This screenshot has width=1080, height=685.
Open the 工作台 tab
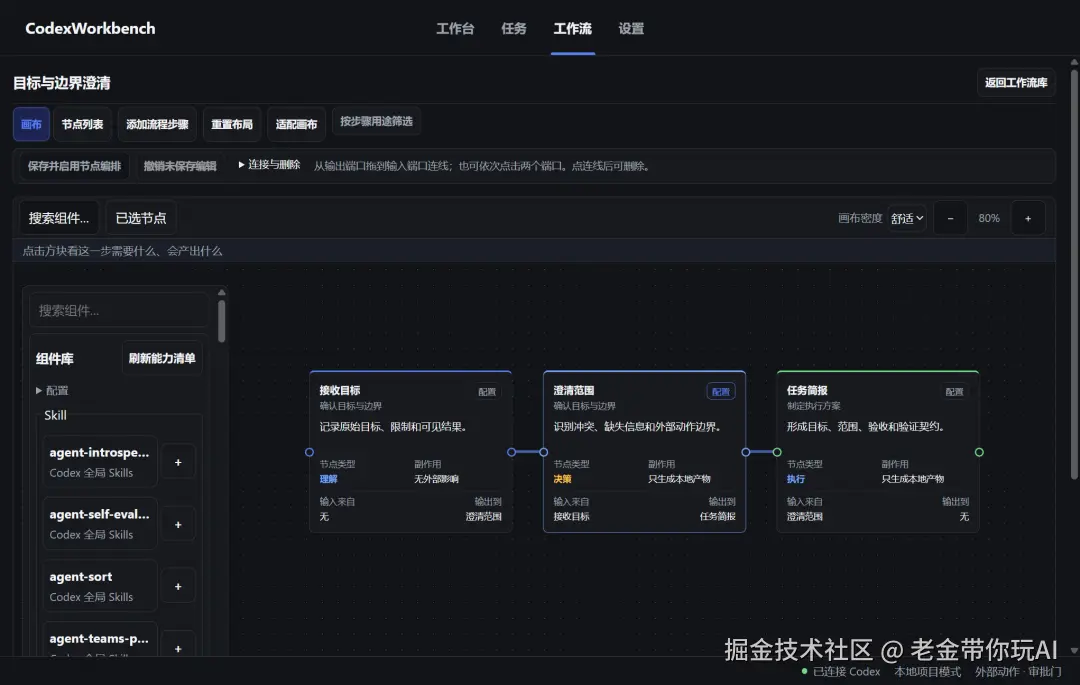coord(455,28)
